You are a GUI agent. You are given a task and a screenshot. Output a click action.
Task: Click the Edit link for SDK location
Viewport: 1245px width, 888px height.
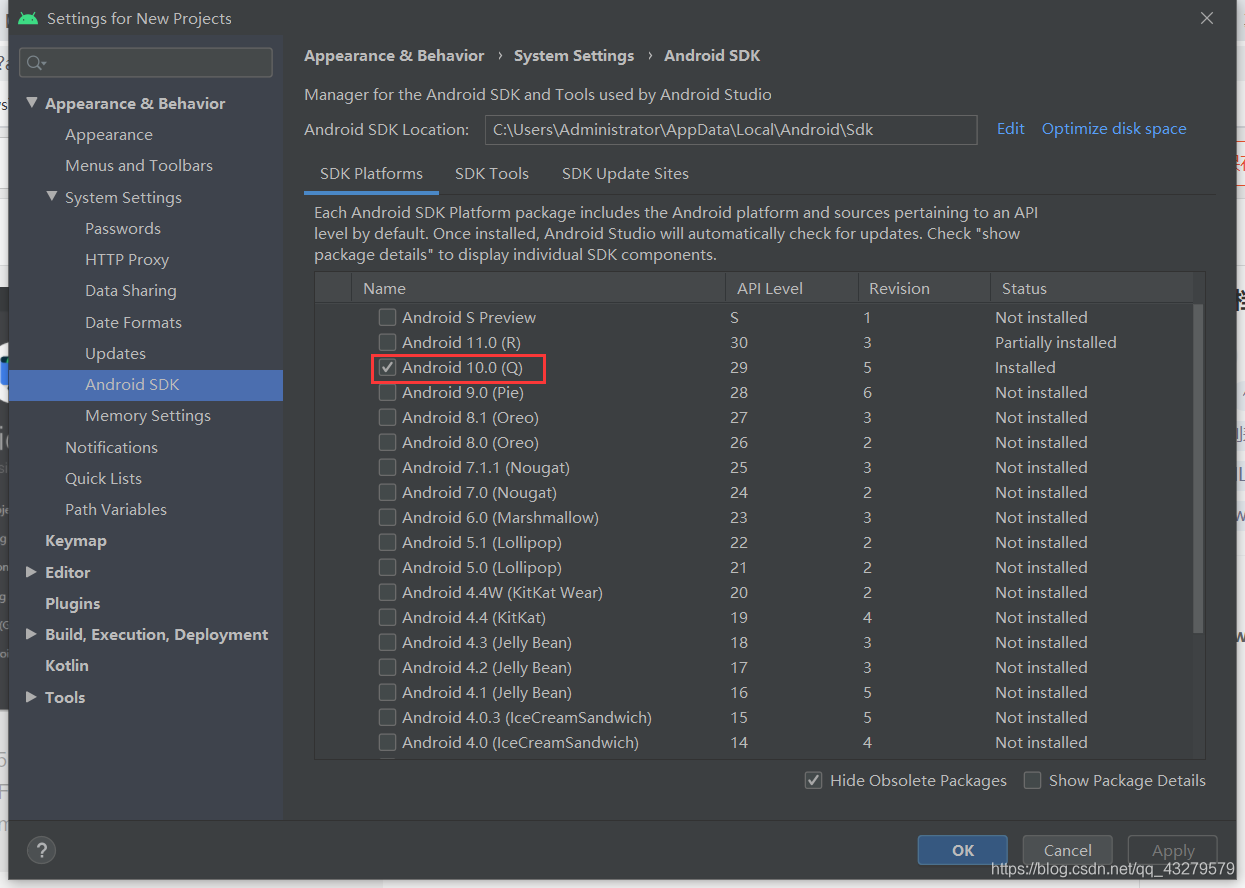(1010, 129)
